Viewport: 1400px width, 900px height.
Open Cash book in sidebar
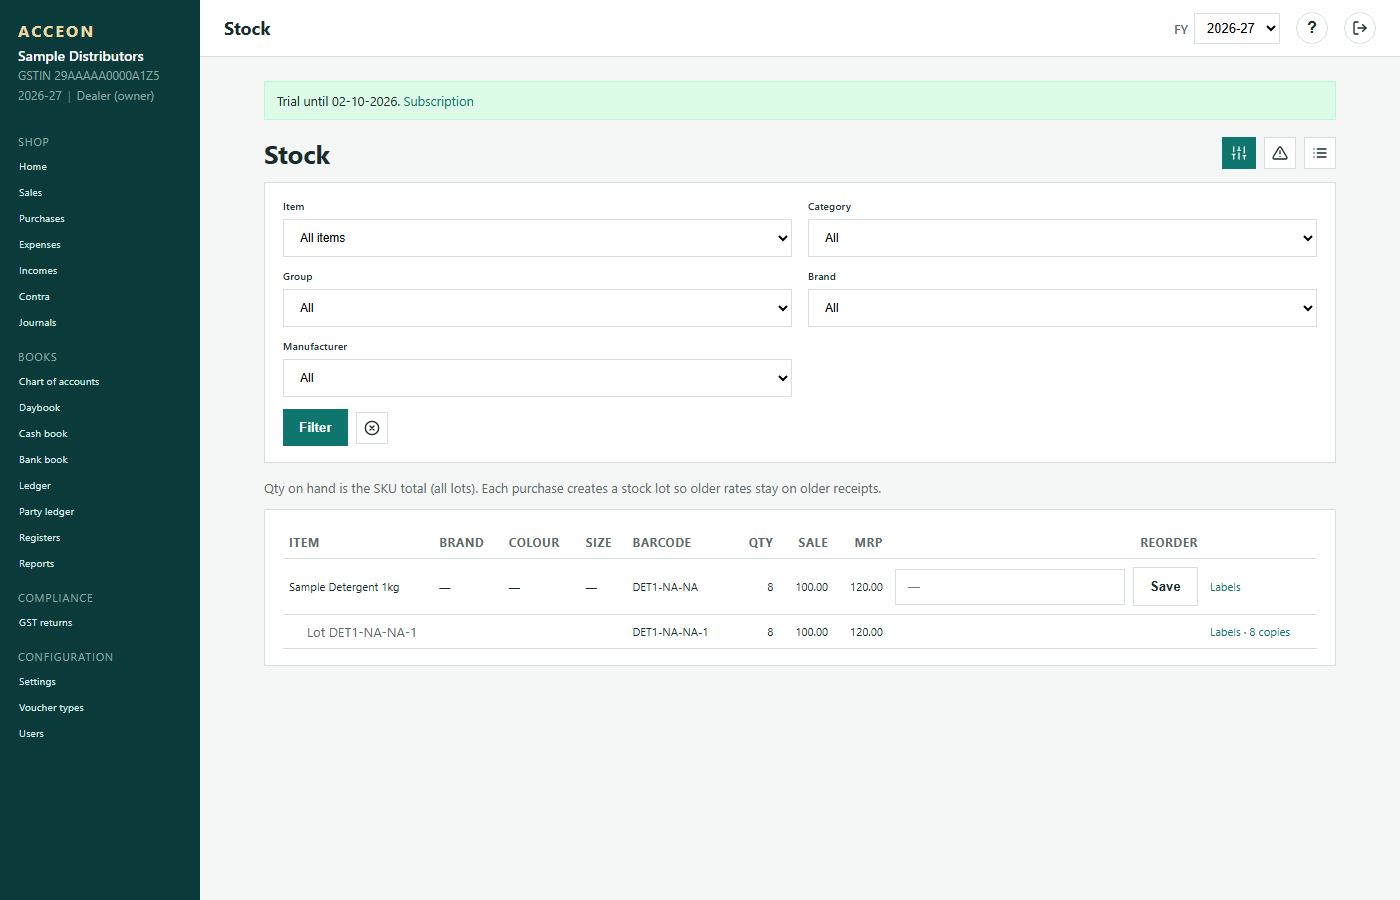[43, 434]
